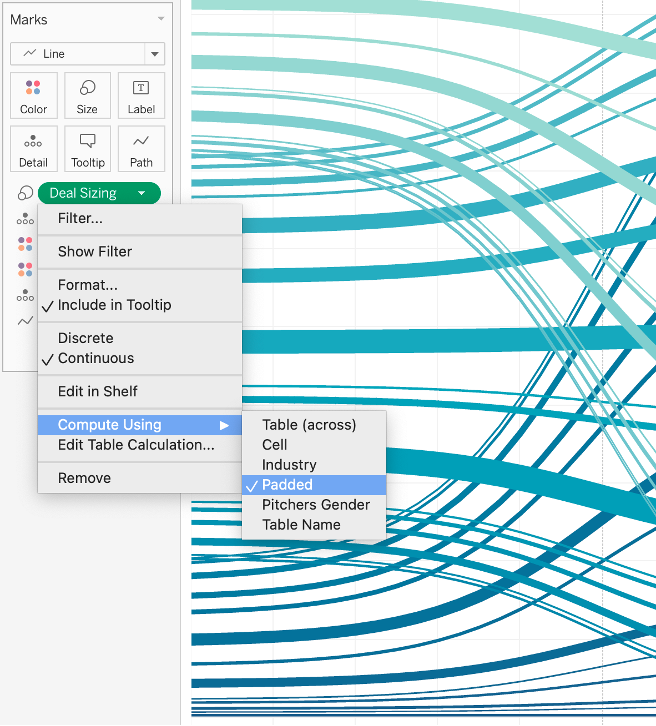The image size is (656, 726).
Task: Select the checked Padded option
Action: pos(314,485)
